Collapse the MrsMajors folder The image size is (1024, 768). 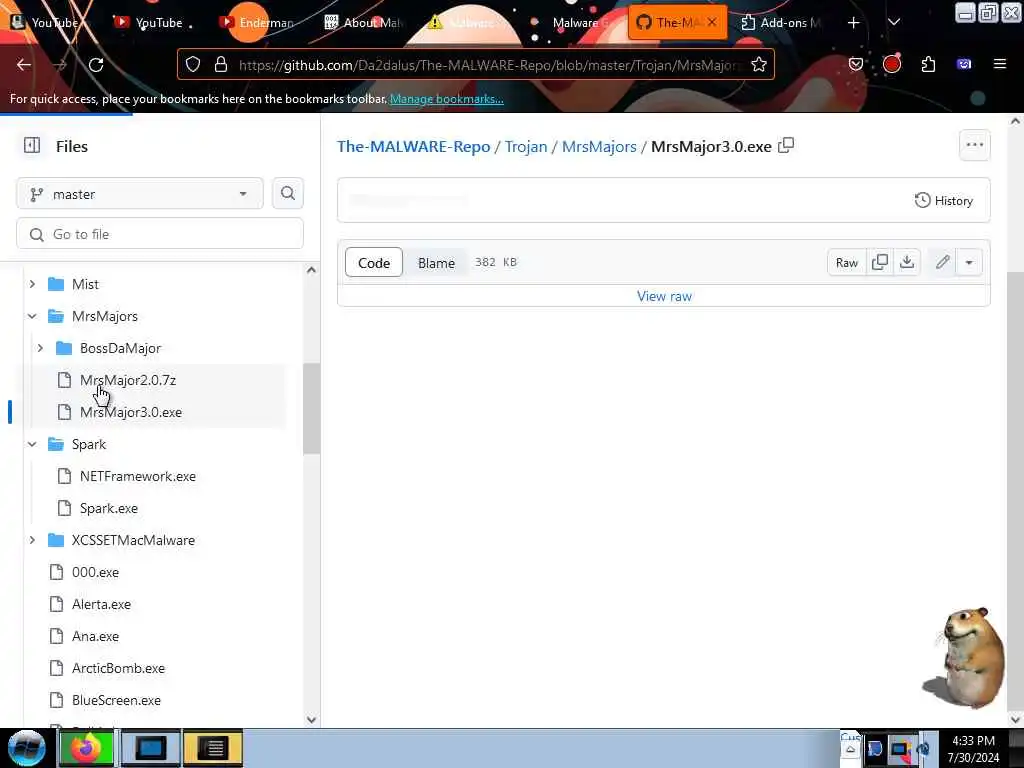click(32, 316)
